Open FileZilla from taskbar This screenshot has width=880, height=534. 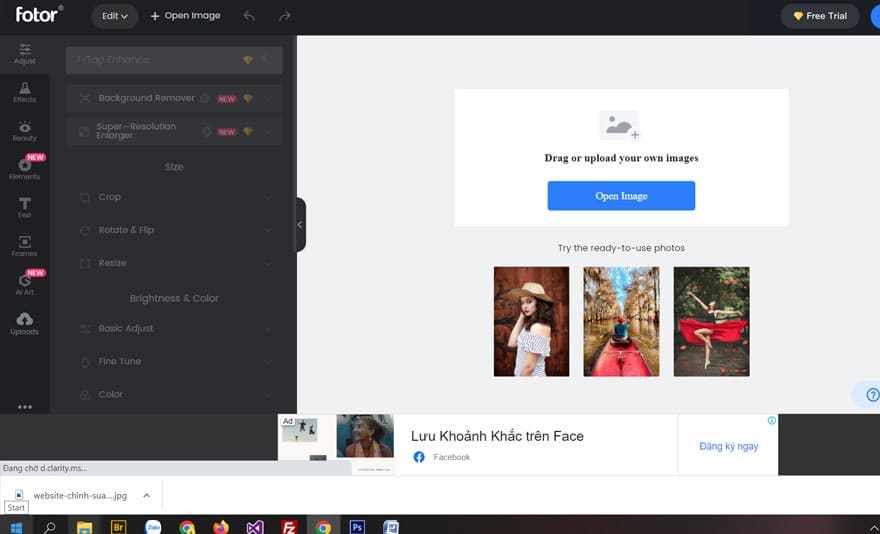(289, 527)
